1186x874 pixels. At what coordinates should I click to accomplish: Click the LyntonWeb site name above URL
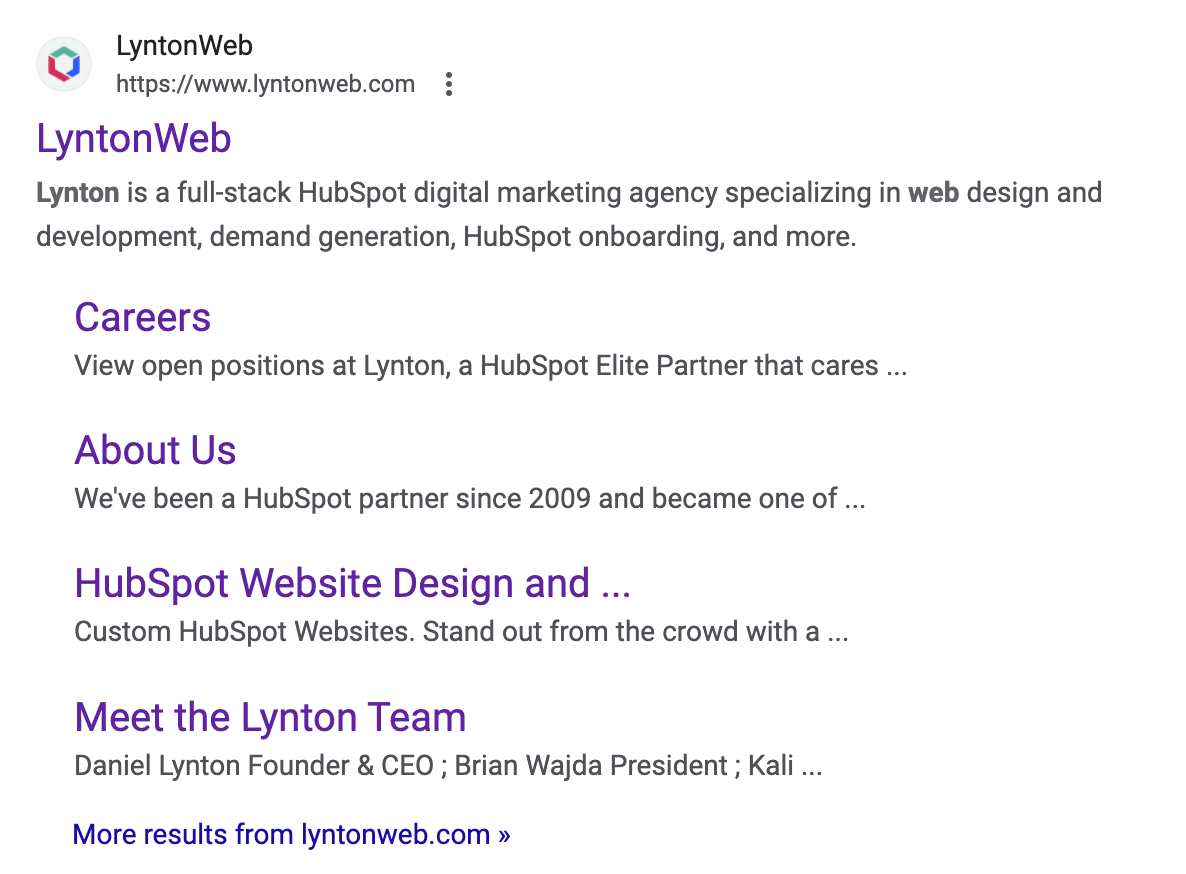[184, 45]
